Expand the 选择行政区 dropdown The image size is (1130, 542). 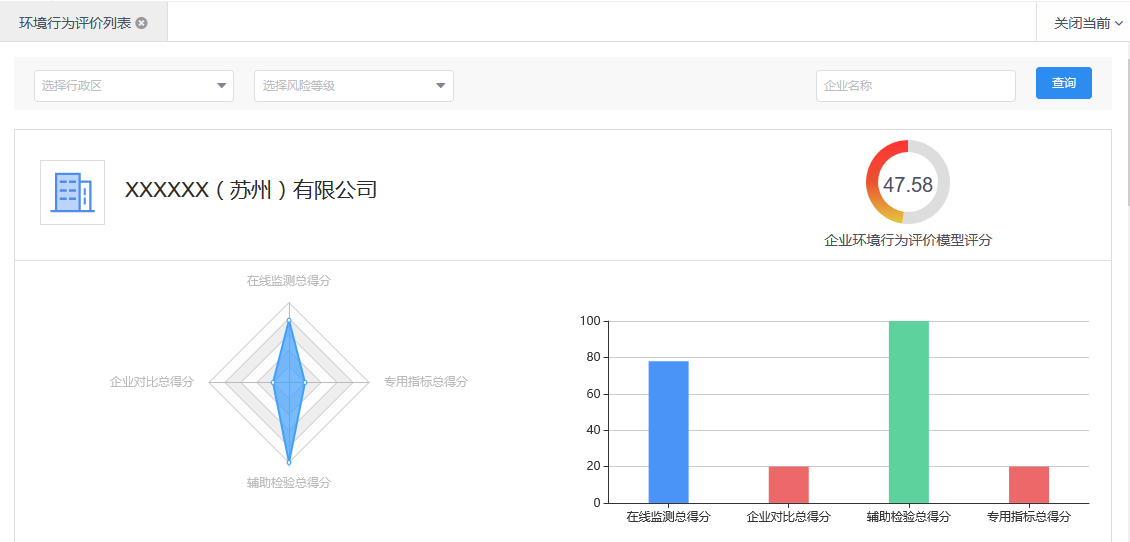coord(134,86)
